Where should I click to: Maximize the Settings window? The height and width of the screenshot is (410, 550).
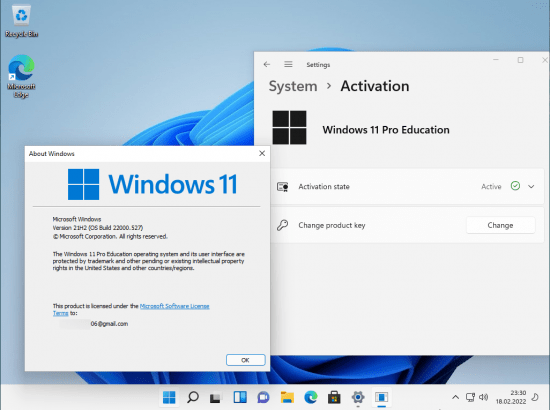tap(521, 60)
